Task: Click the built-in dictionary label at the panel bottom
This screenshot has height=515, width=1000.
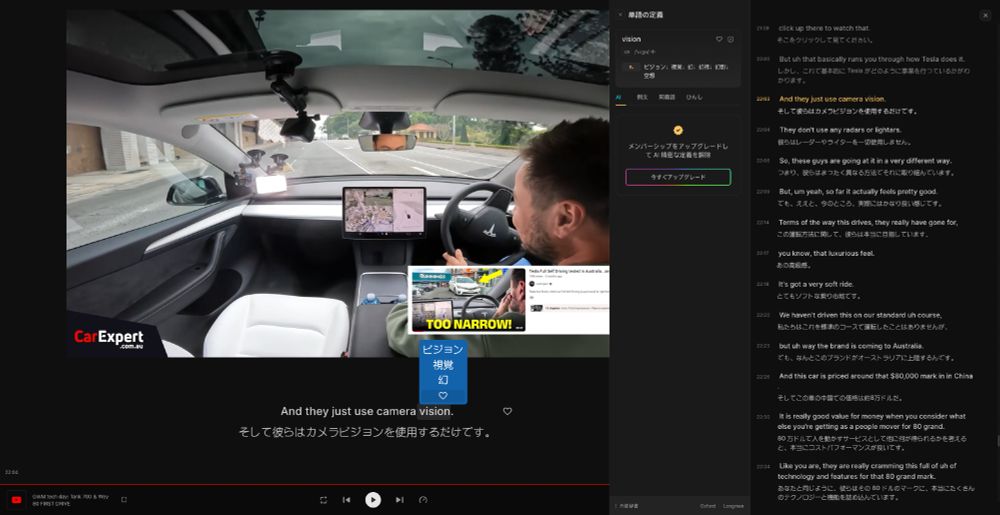Action: tap(625, 506)
